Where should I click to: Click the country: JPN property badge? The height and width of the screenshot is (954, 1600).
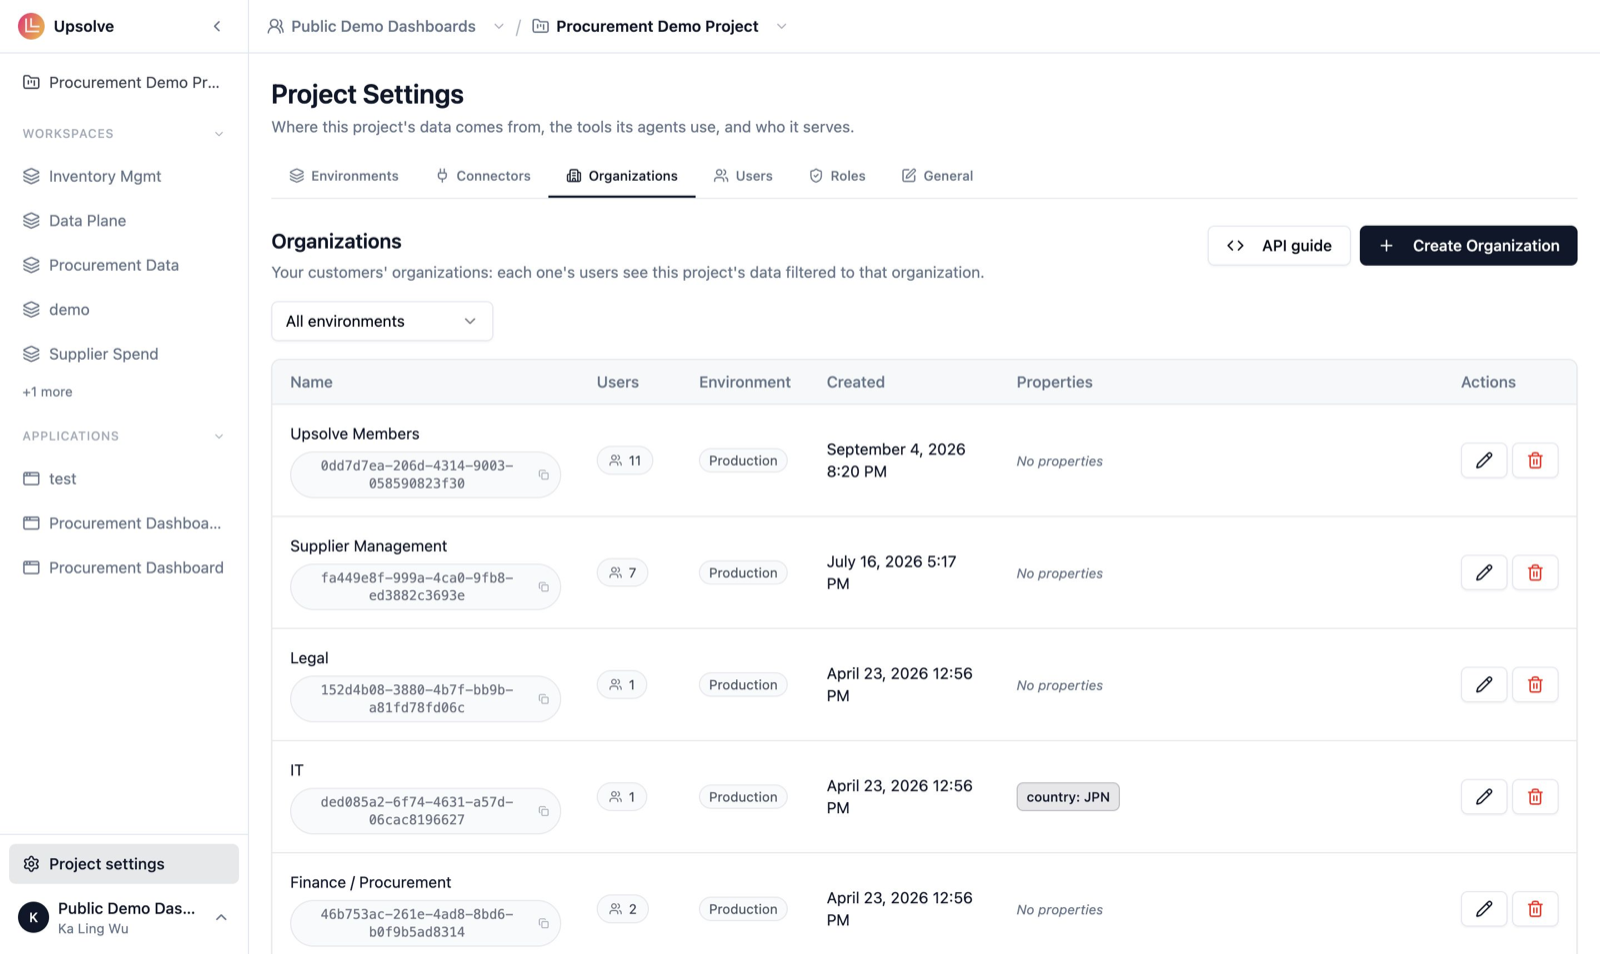tap(1068, 797)
